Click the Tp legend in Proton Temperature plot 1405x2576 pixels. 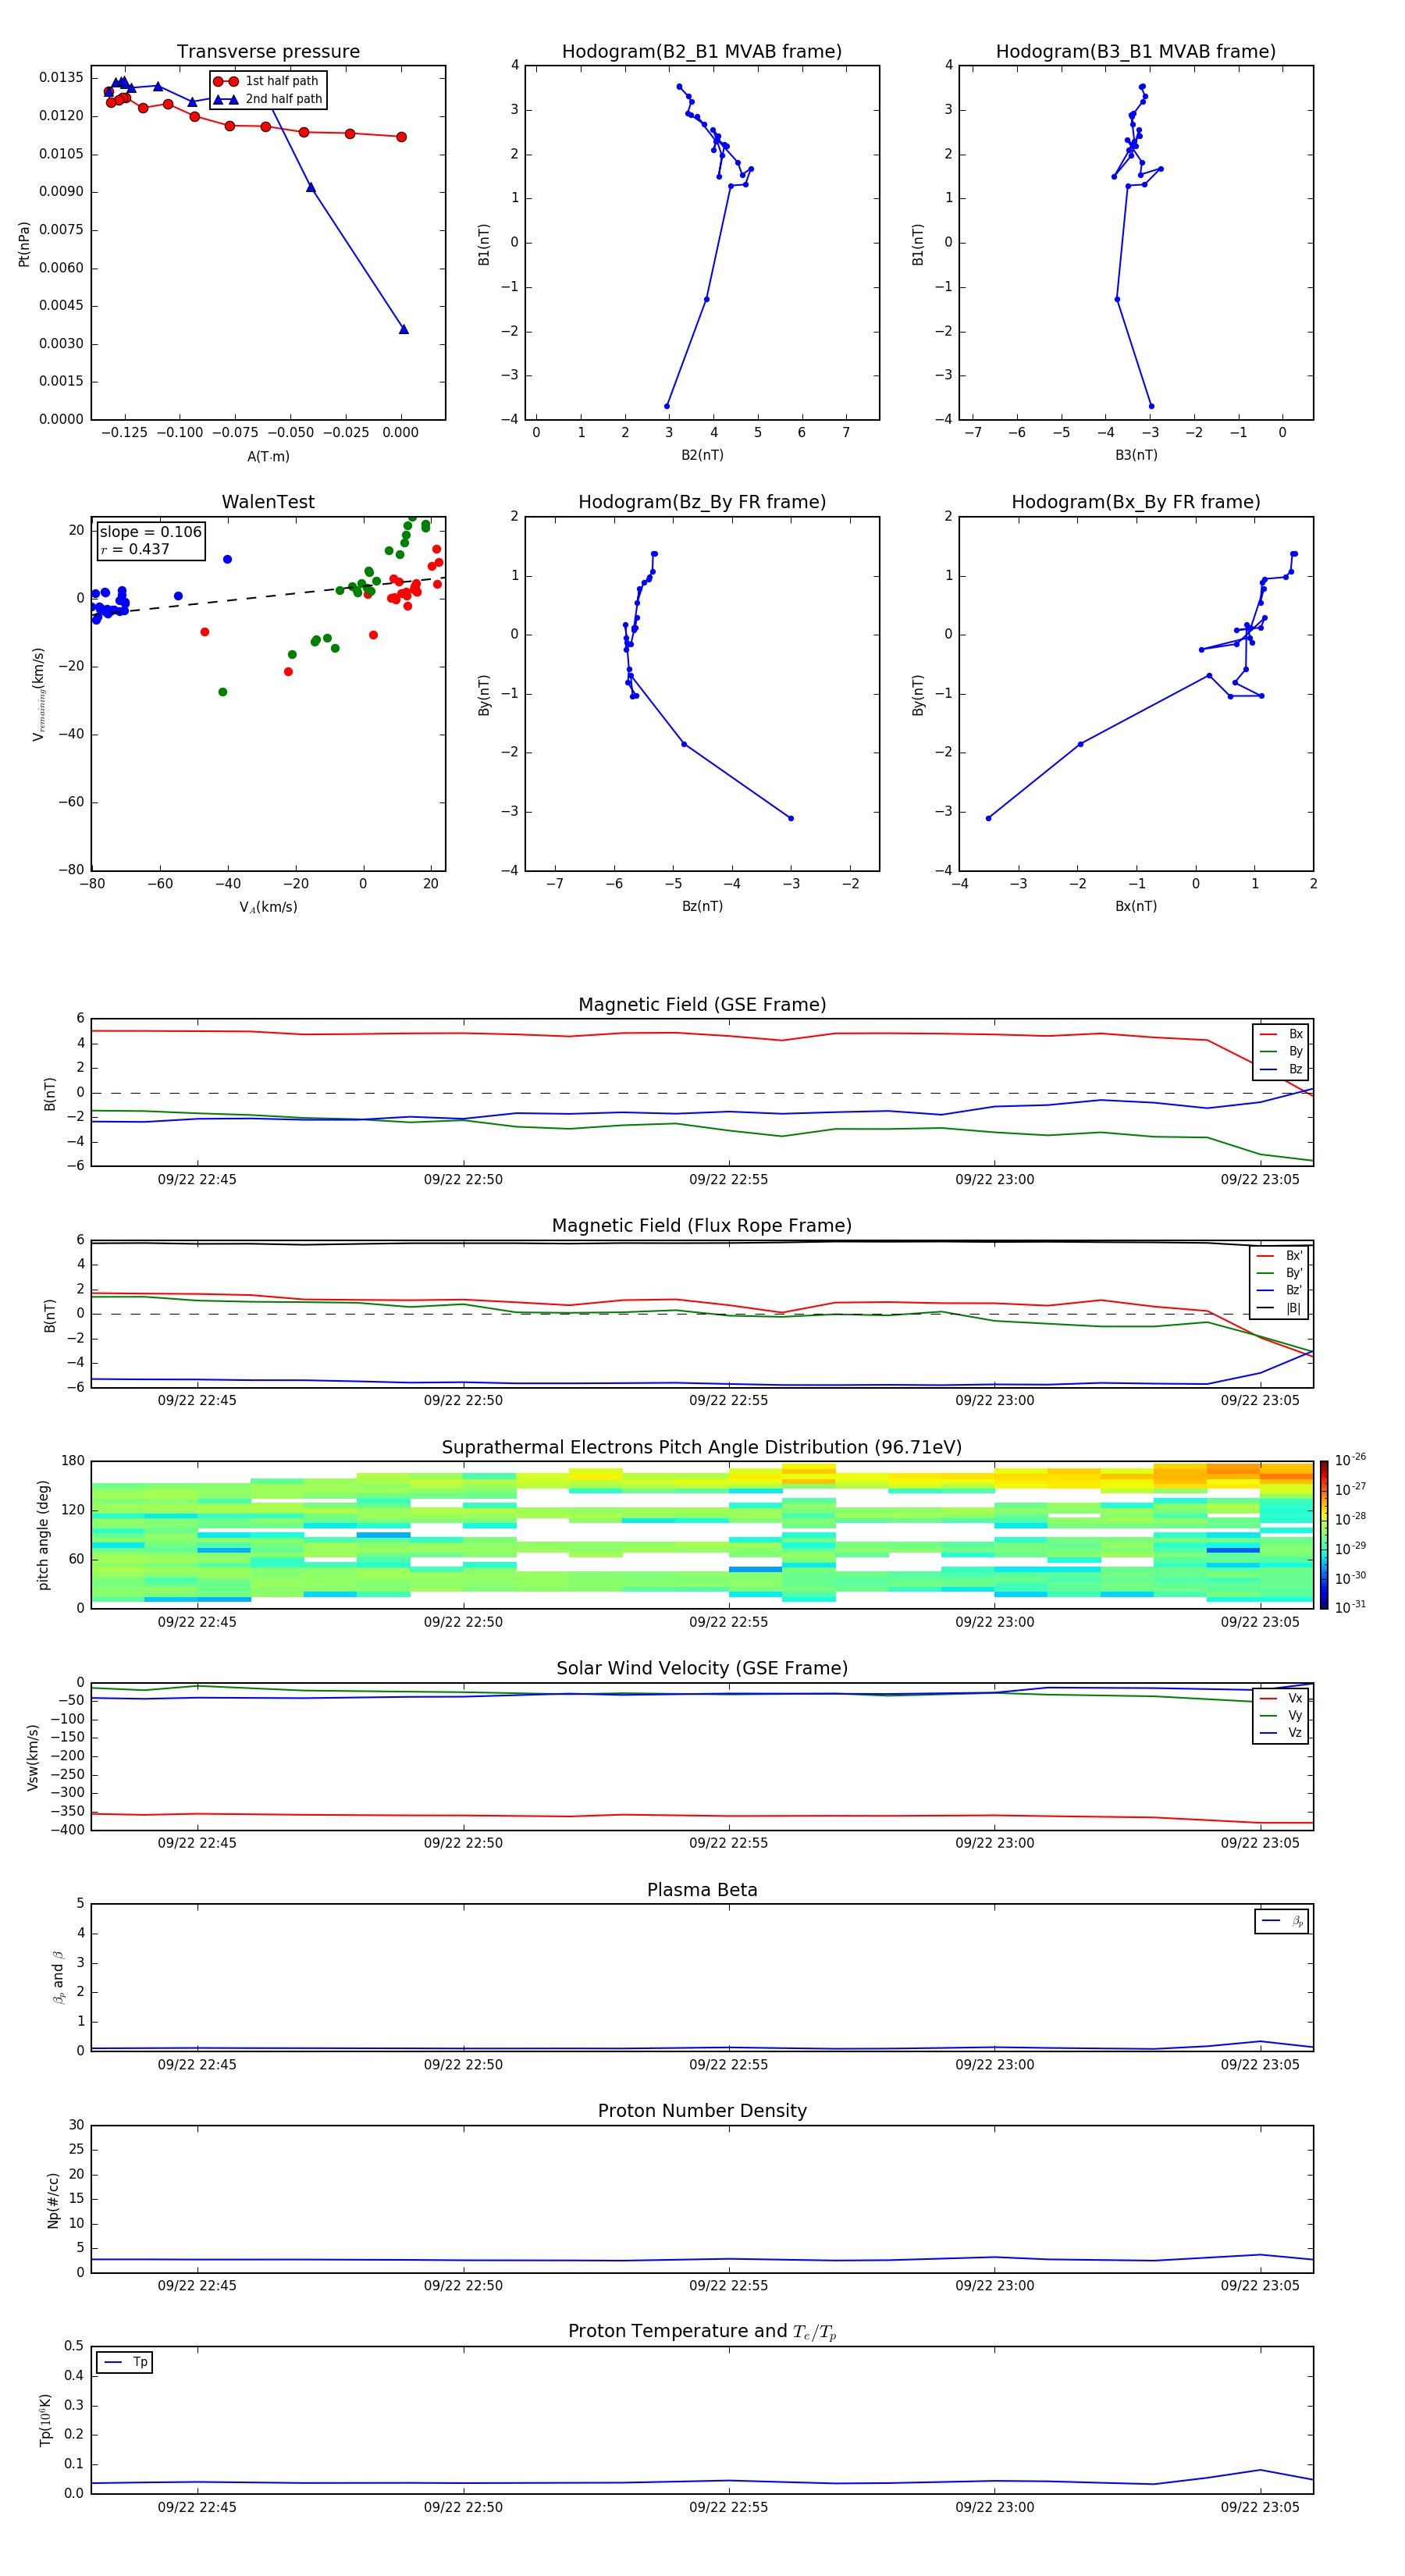click(125, 2362)
